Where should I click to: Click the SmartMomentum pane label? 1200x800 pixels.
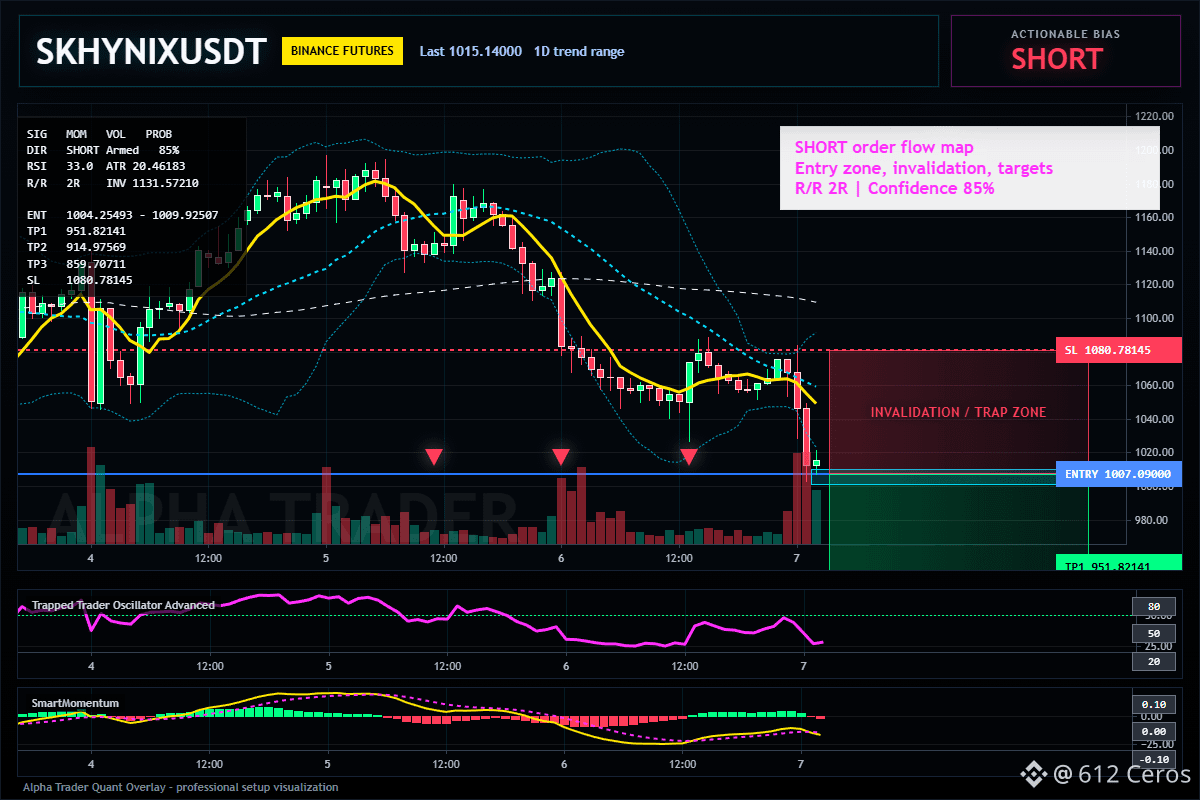coord(75,703)
